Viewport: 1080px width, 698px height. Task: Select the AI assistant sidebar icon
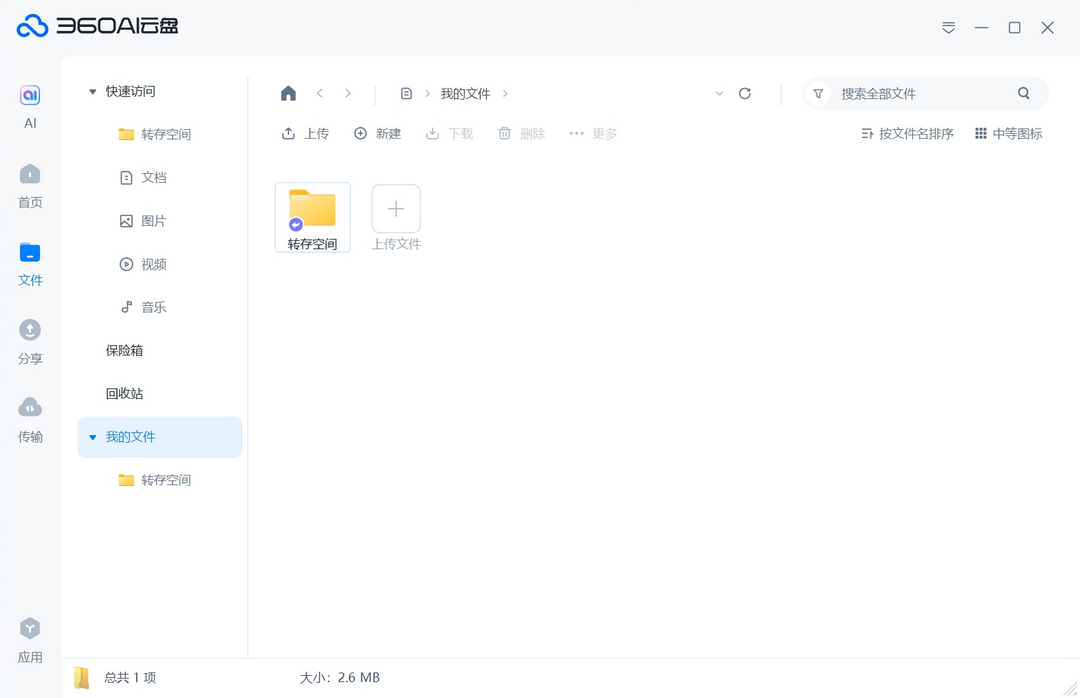30,100
